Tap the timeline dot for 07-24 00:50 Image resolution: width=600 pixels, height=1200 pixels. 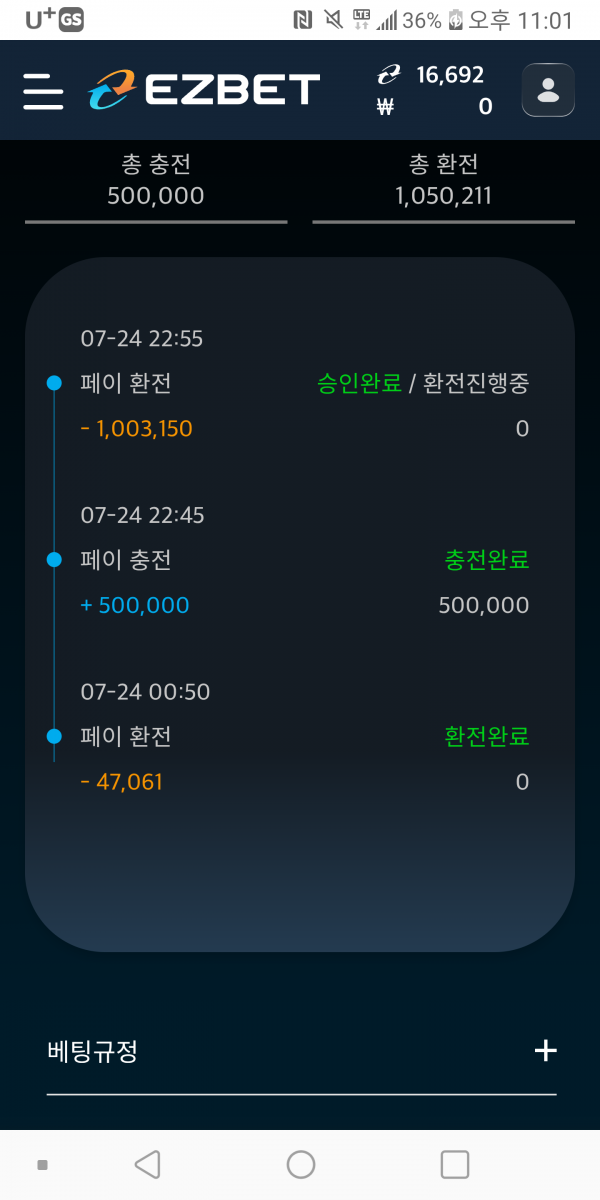[x=54, y=737]
